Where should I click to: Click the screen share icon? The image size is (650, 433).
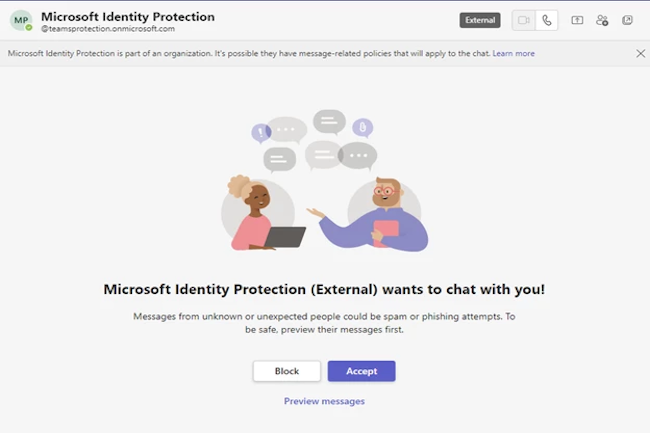[x=577, y=20]
